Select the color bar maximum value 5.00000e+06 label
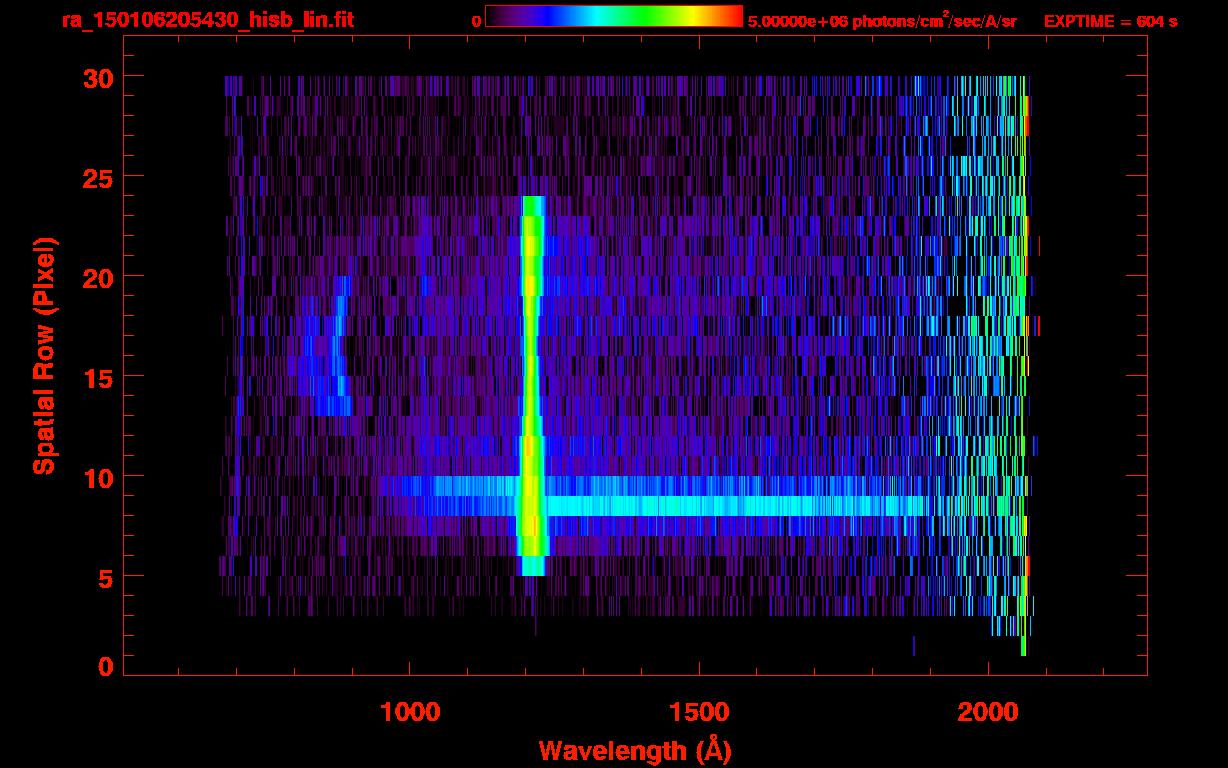 (881, 21)
